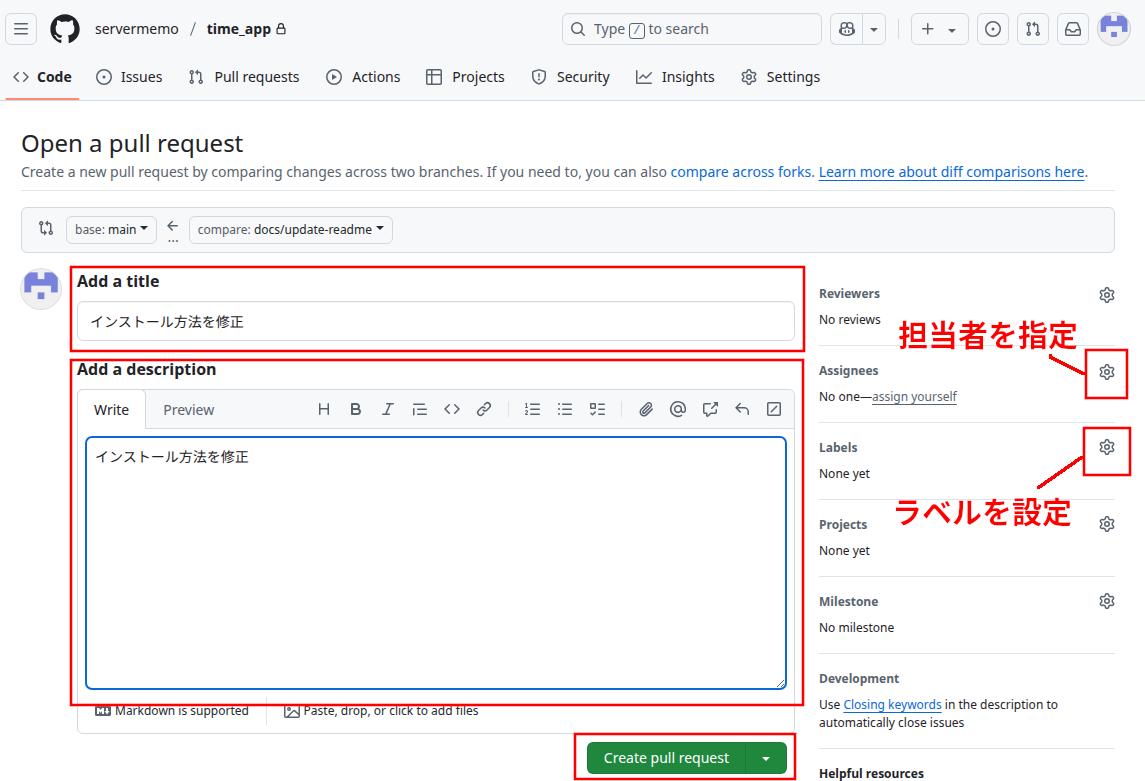Open the time_app repository link
Screen dimensions: 1145x781
[x=239, y=29]
